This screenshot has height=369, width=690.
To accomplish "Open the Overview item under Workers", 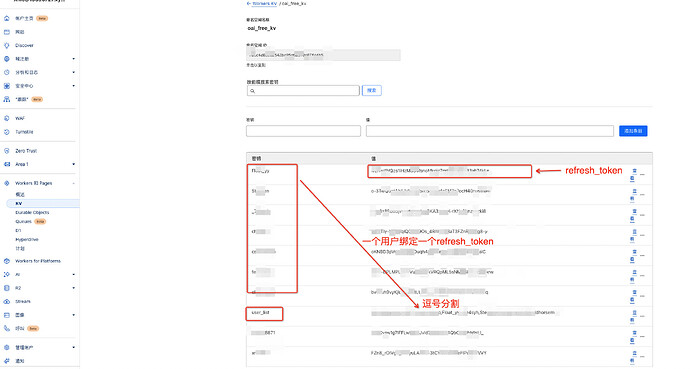I will coord(20,194).
